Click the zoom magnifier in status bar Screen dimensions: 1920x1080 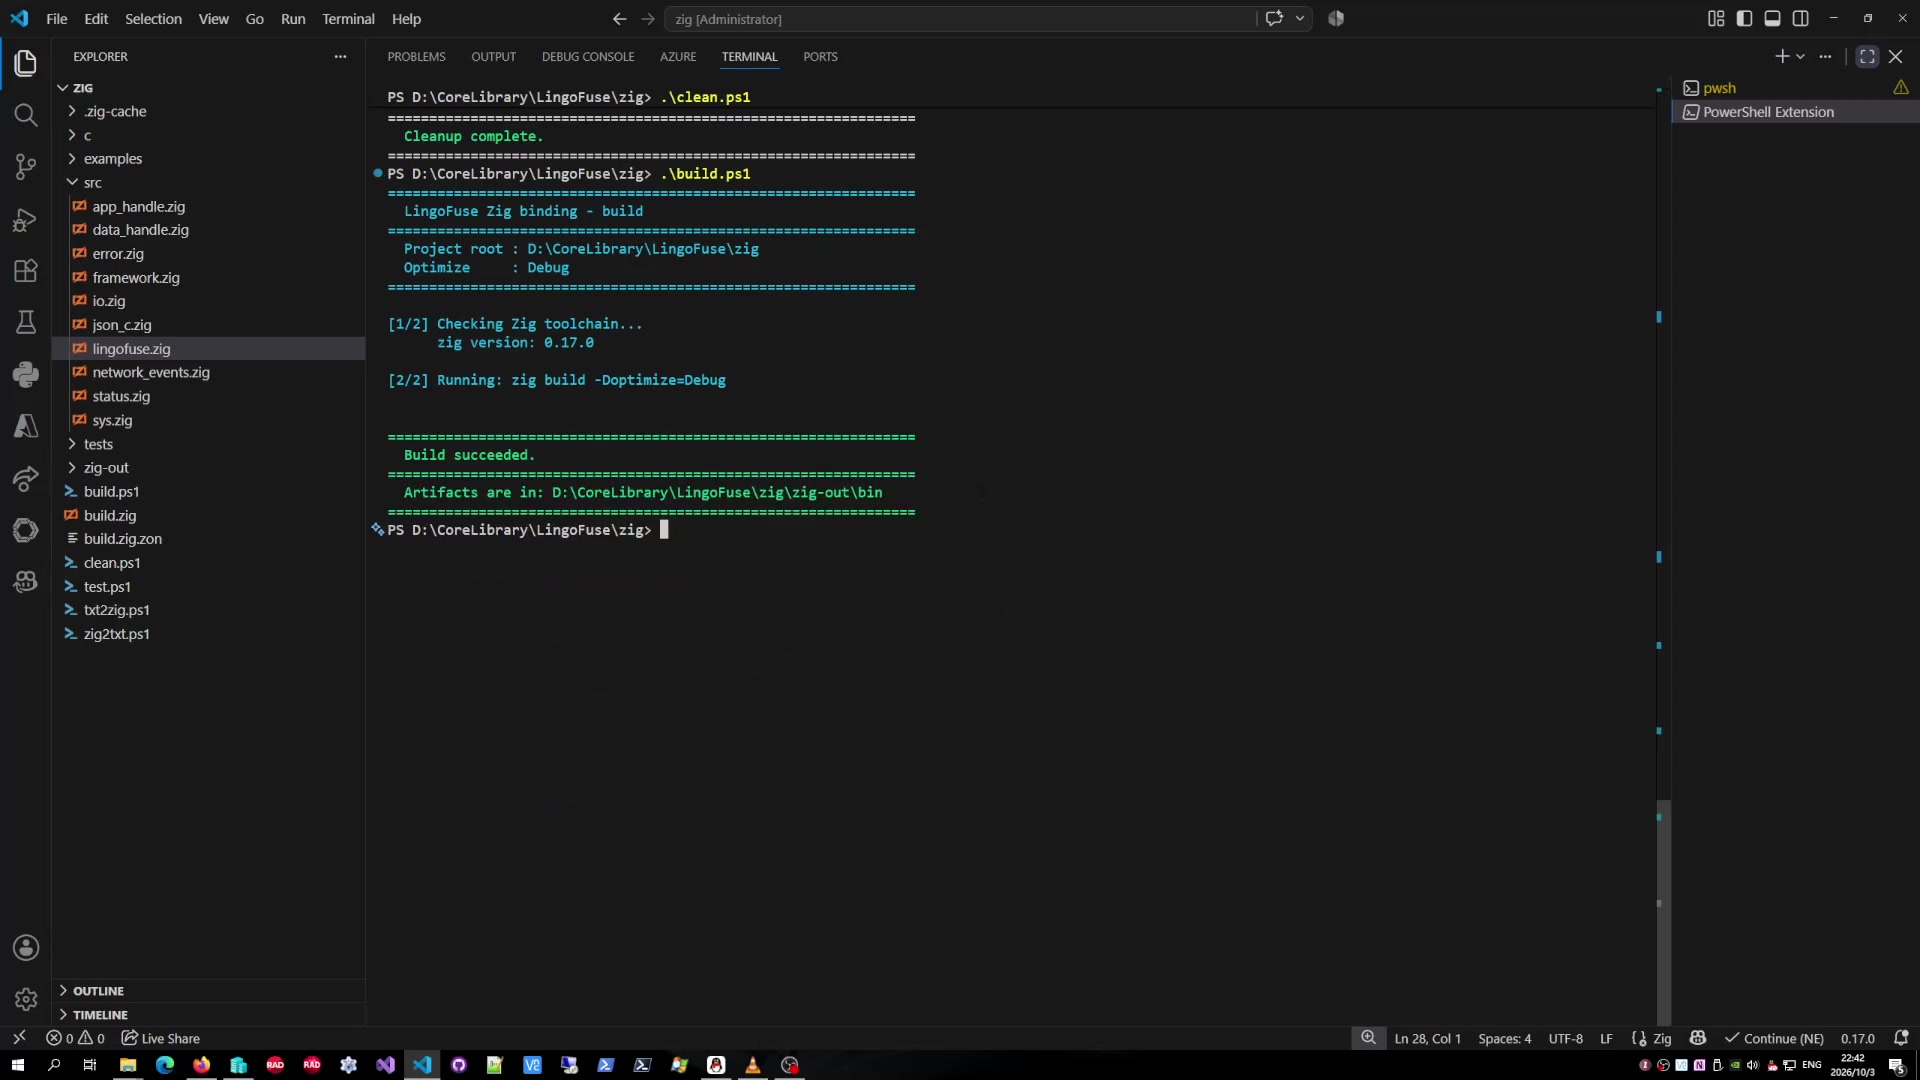1368,1038
